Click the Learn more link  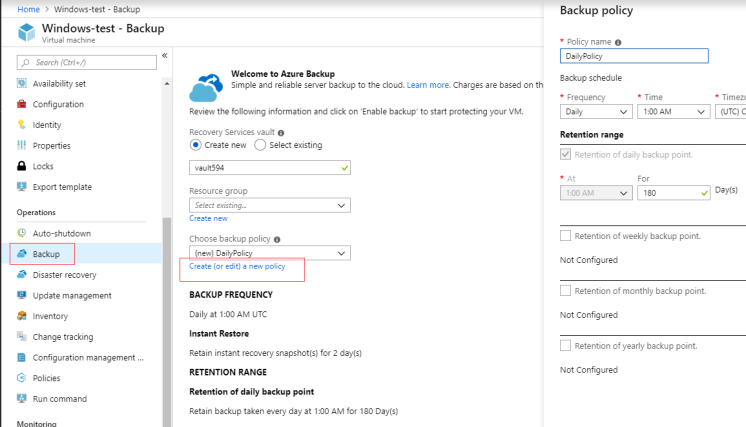click(x=428, y=85)
